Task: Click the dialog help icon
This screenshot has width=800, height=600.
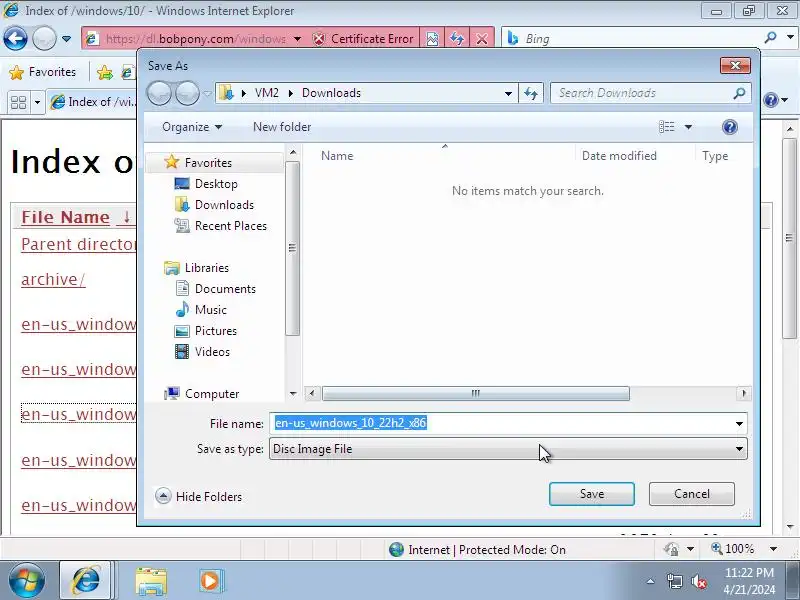Action: click(730, 127)
